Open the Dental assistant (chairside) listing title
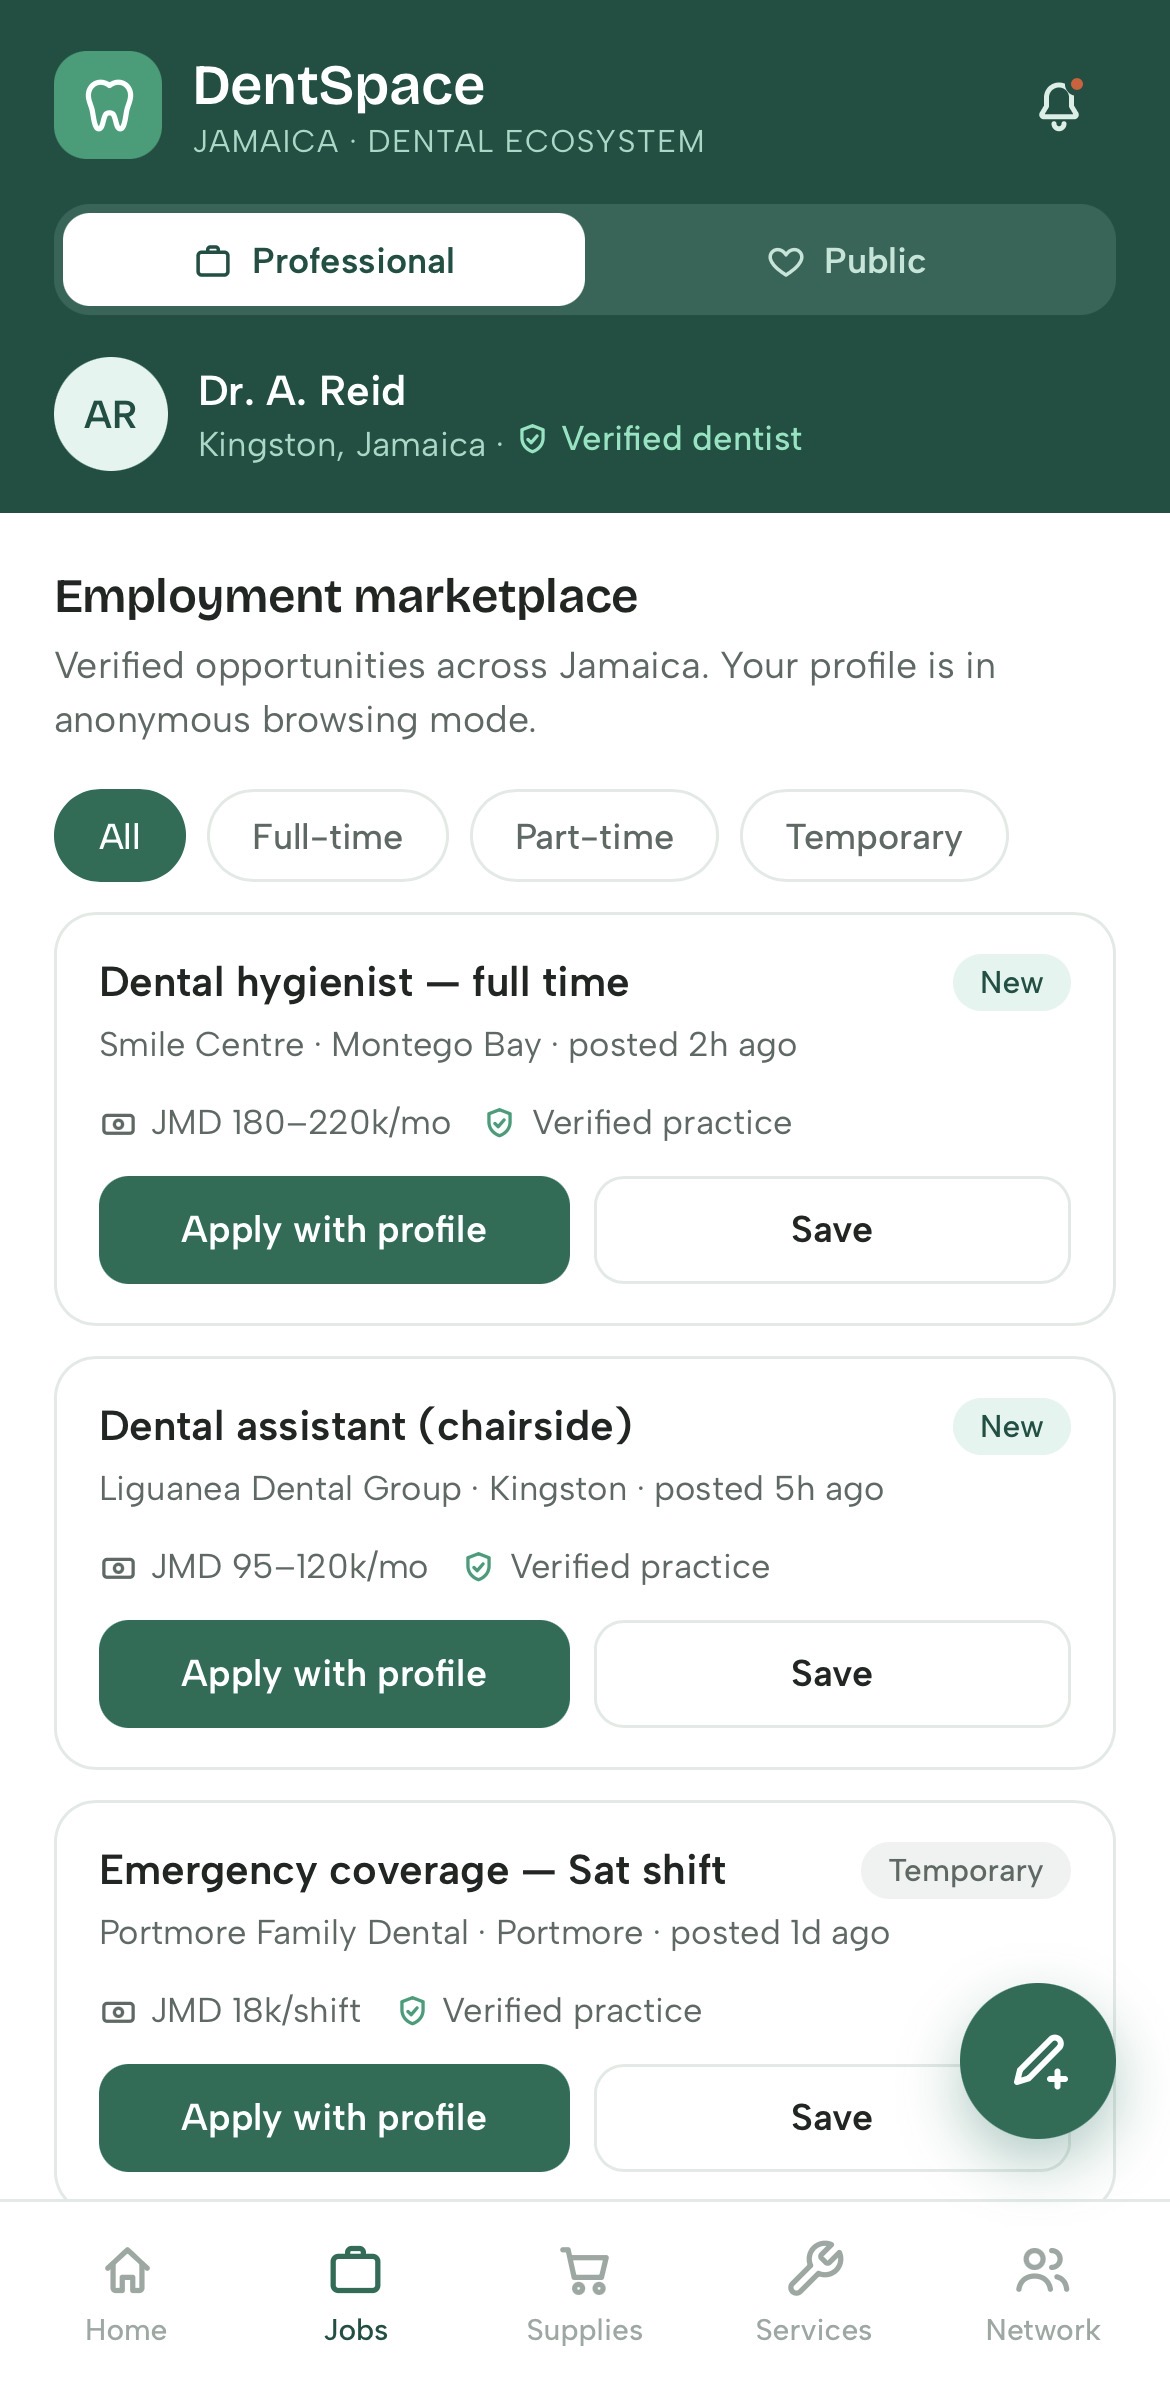The image size is (1170, 2391). [x=366, y=1426]
